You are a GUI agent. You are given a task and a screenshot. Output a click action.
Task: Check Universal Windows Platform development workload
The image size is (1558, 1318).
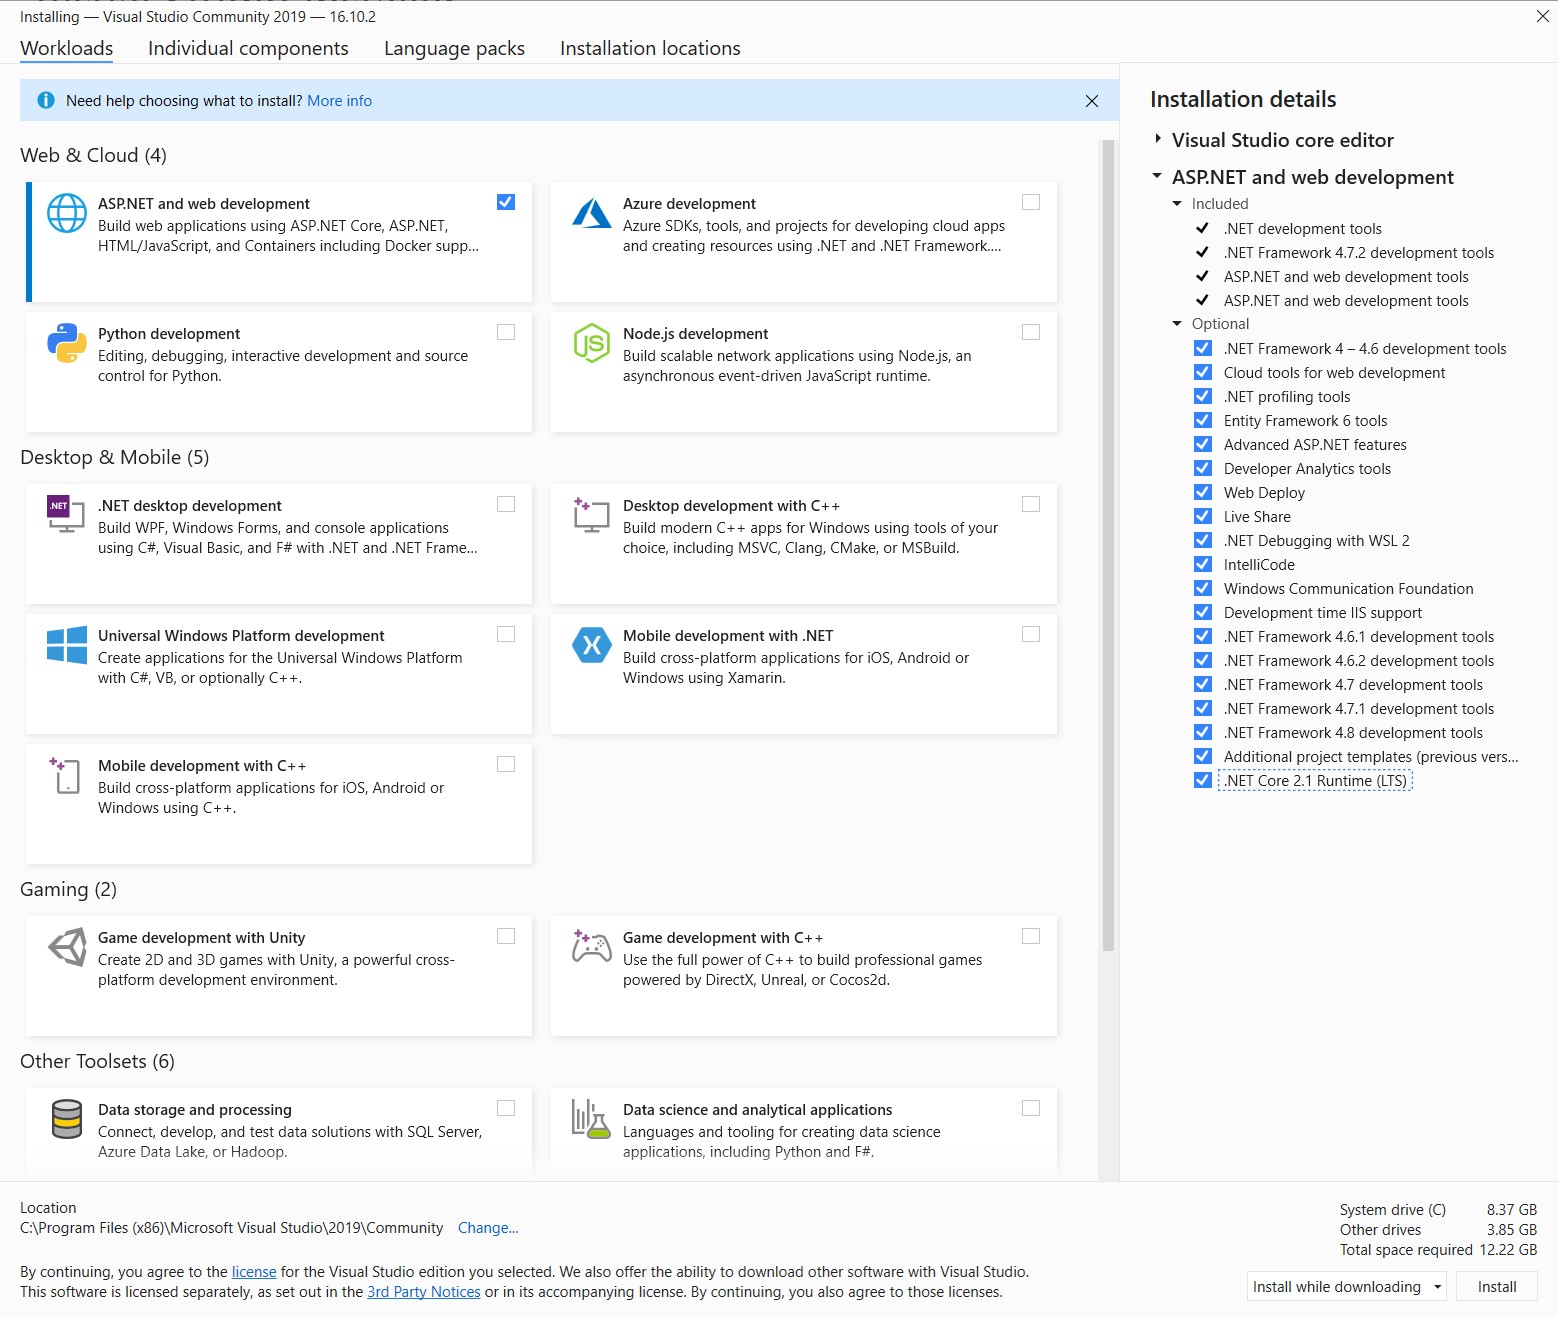coord(506,634)
